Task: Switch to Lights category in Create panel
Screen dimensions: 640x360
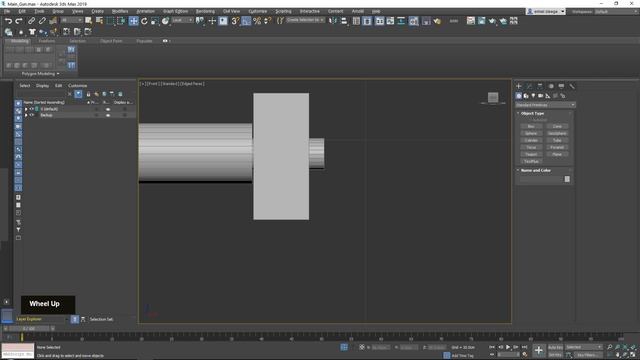Action: (x=533, y=96)
